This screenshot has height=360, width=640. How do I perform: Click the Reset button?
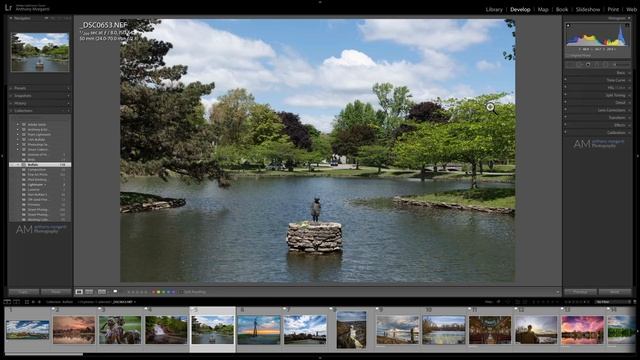pos(615,292)
